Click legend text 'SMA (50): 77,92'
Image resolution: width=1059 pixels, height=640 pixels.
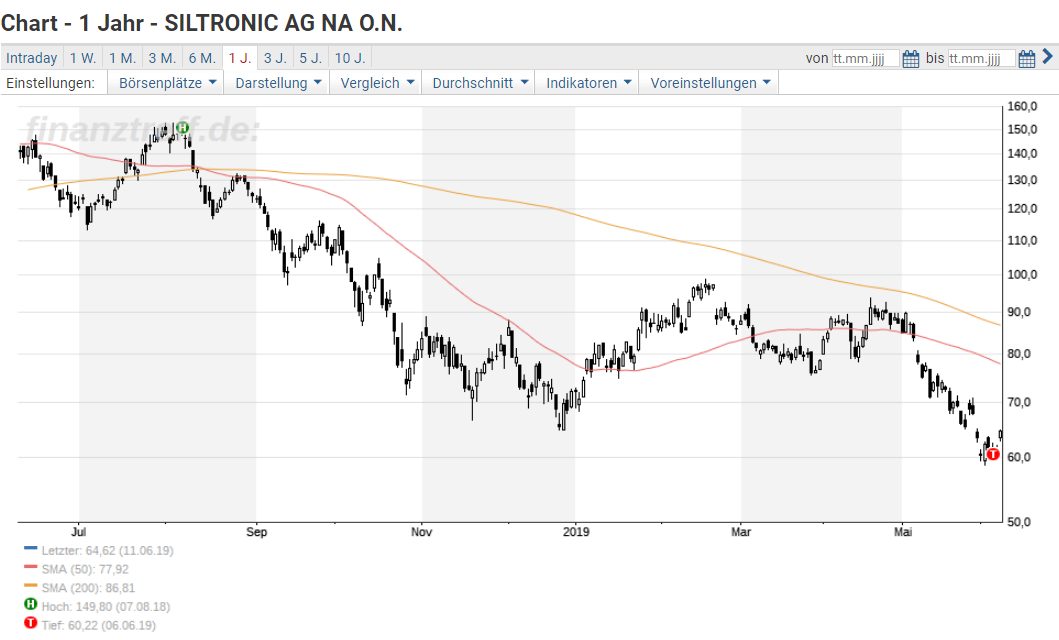click(85, 570)
